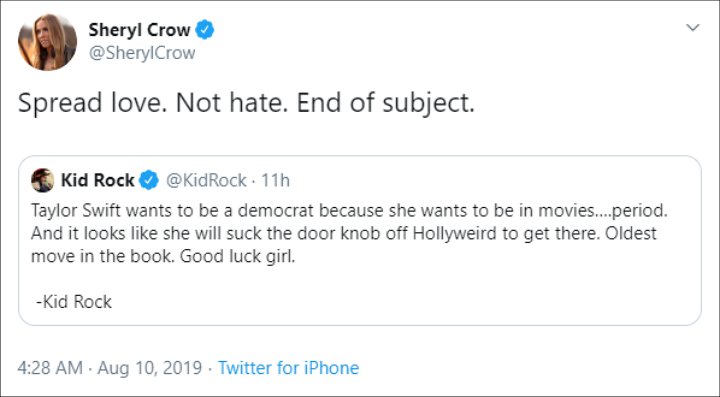This screenshot has height=397, width=720.
Task: Open the quoted Kid Rock tweet text
Action: [349, 233]
